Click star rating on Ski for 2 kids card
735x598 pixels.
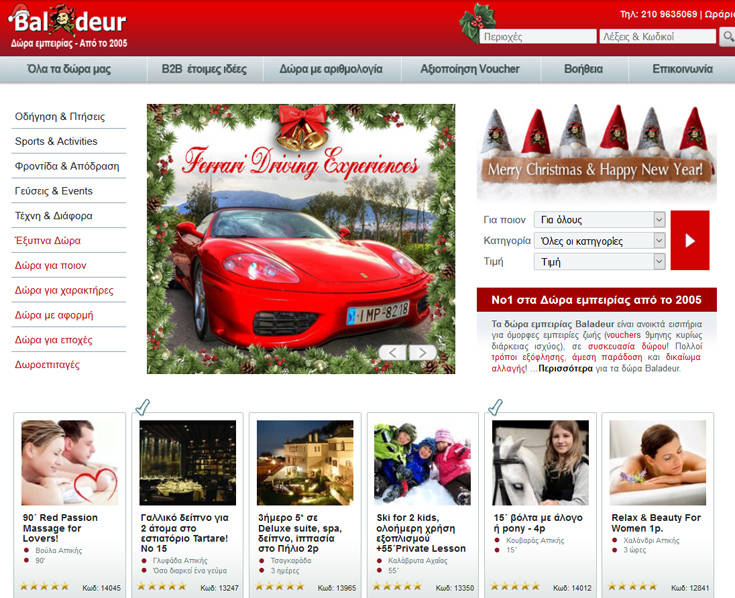(x=397, y=586)
